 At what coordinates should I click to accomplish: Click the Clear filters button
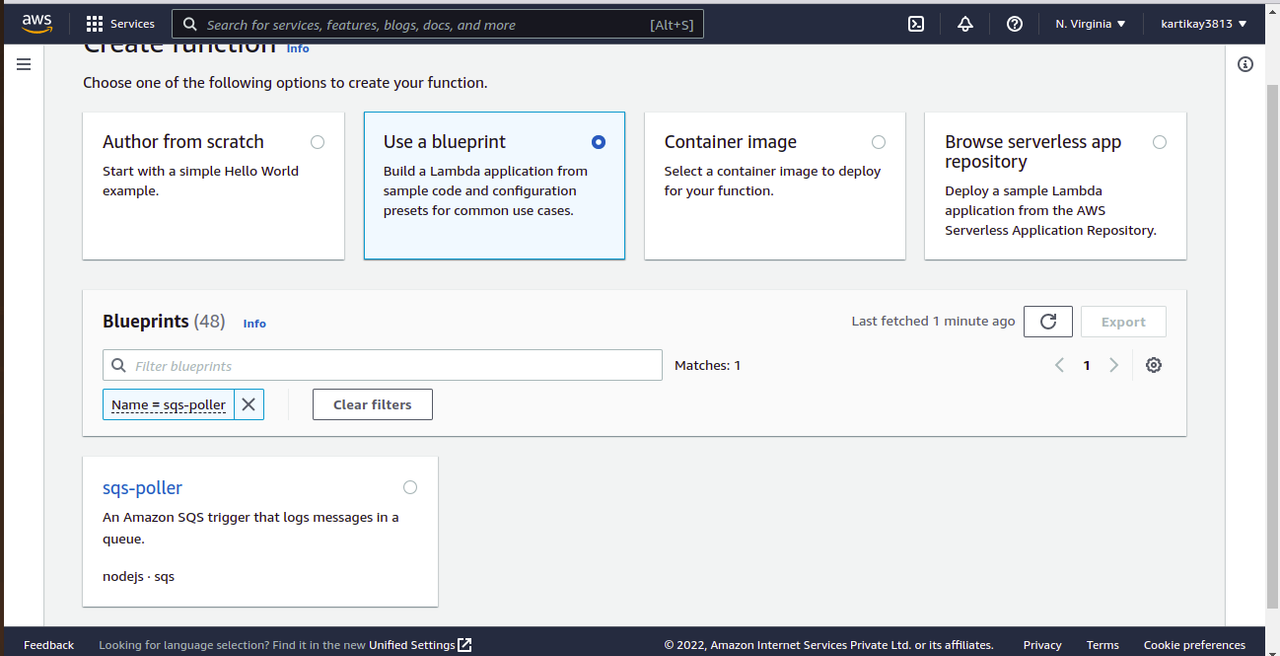pos(372,404)
